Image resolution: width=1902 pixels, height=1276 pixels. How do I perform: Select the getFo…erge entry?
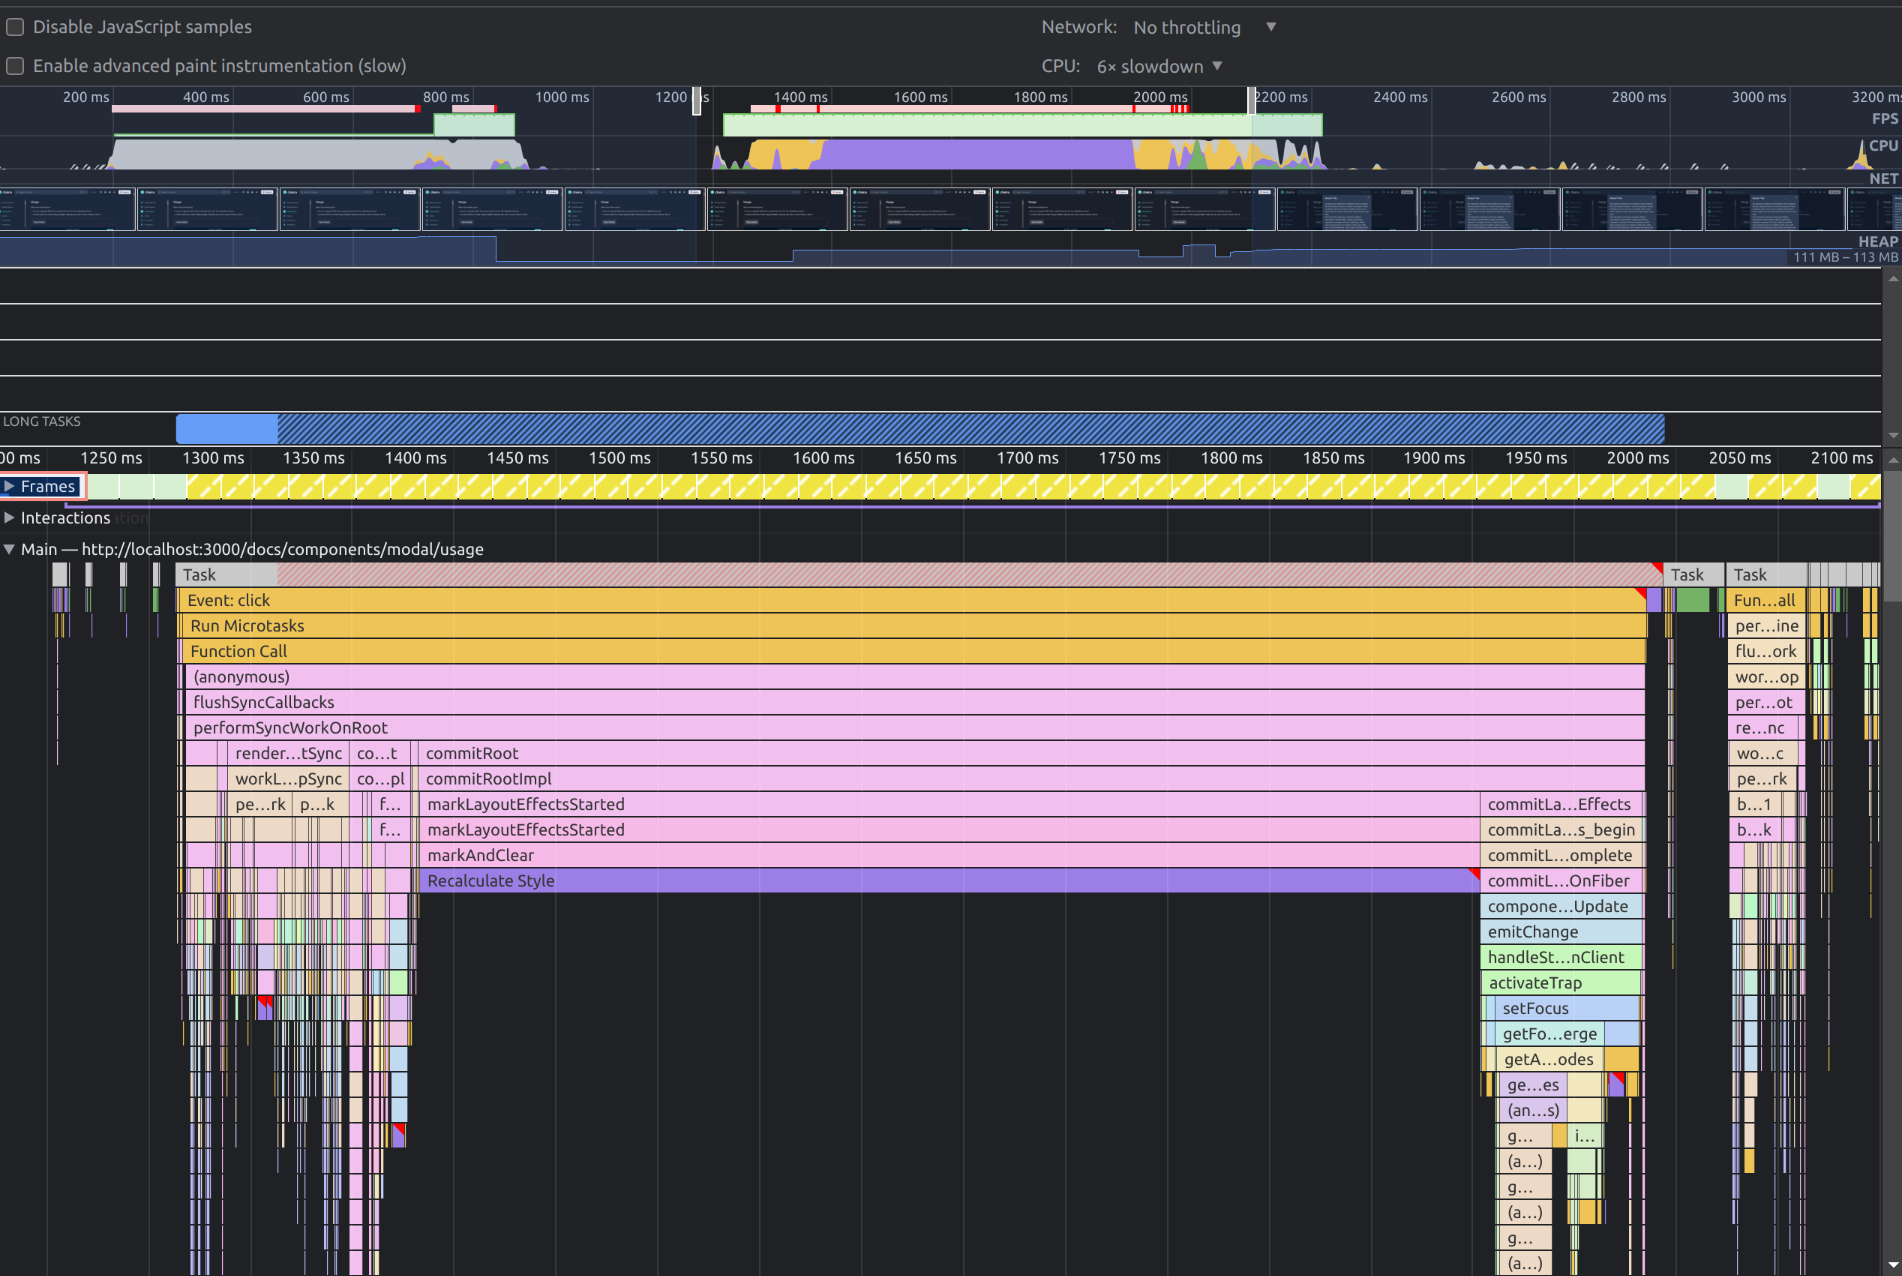[x=1550, y=1034]
